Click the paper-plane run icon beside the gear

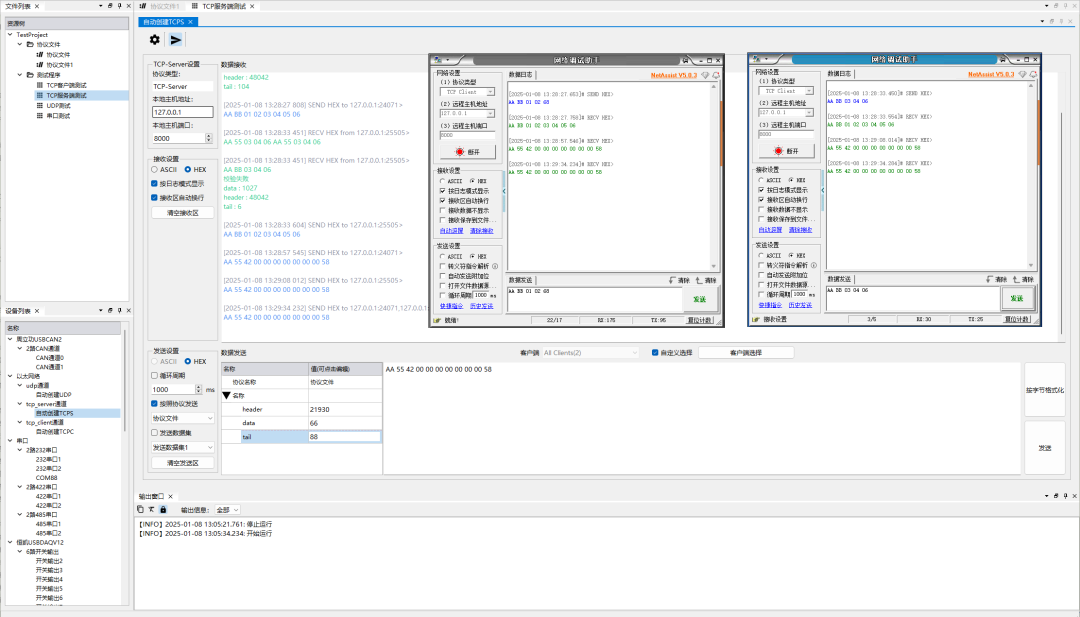tap(176, 40)
